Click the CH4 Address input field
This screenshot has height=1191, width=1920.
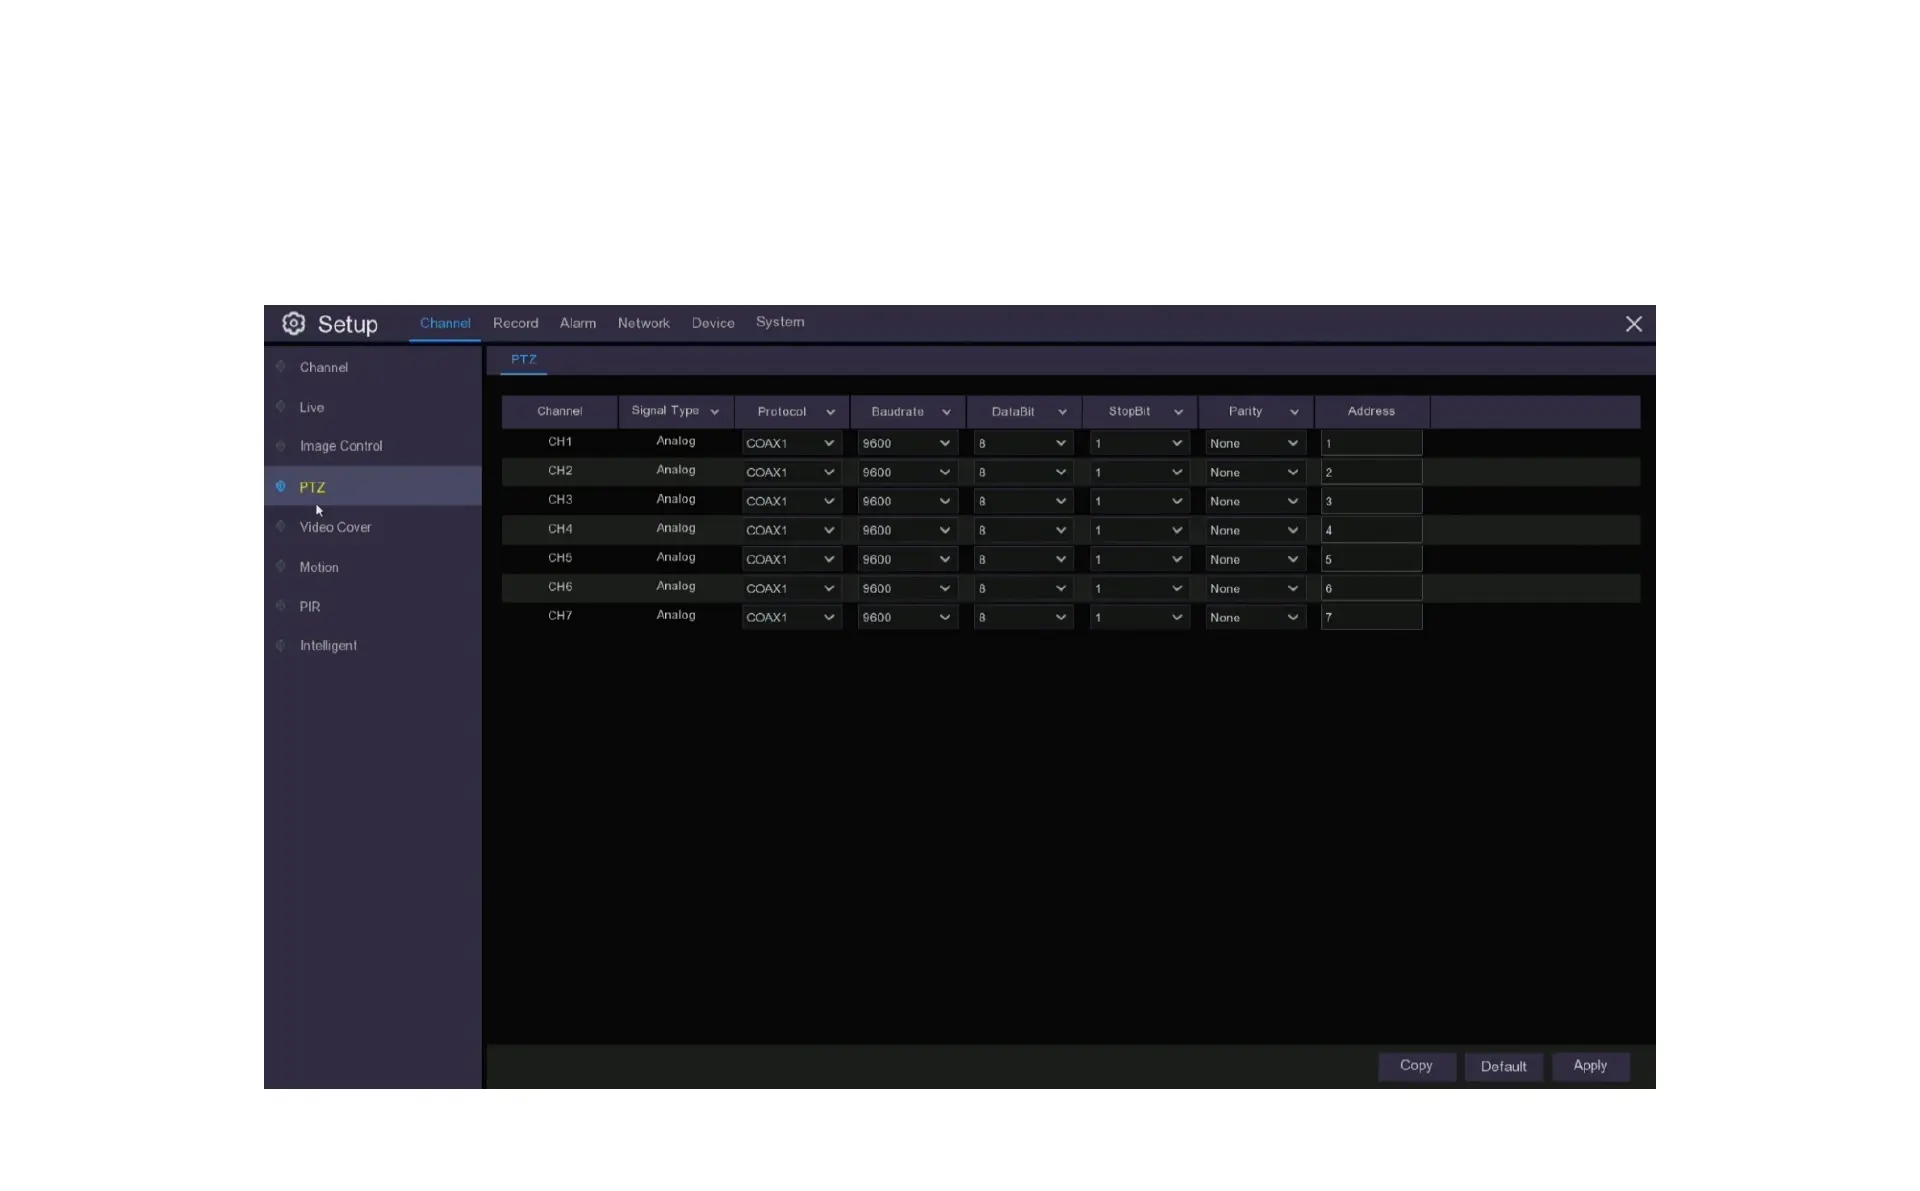(x=1370, y=530)
